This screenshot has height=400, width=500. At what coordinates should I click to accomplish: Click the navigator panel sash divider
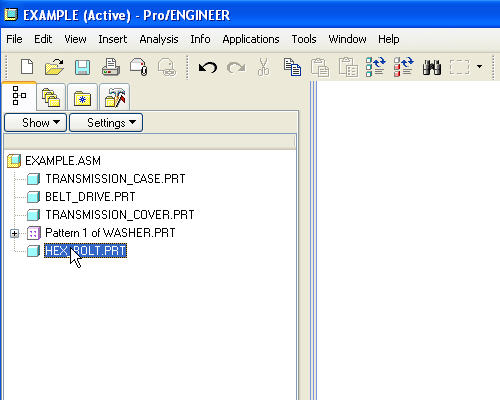pyautogui.click(x=313, y=240)
